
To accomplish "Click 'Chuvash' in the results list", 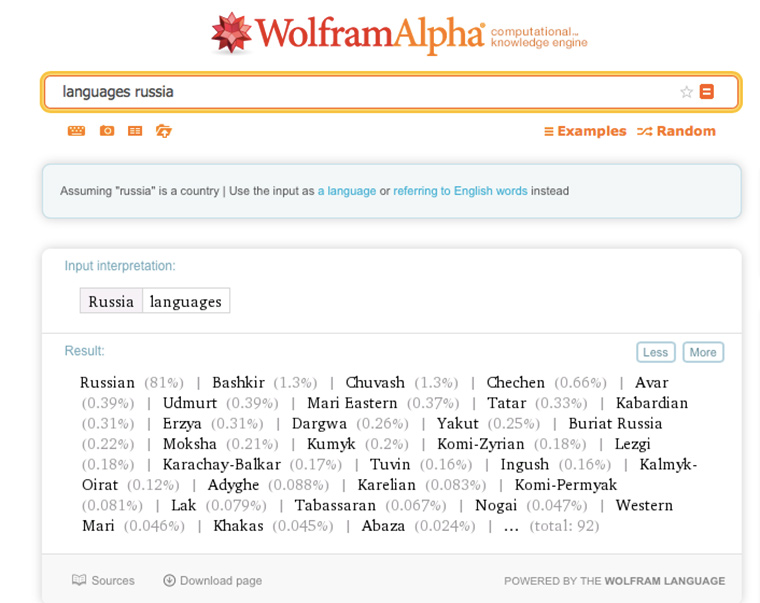I will click(375, 382).
